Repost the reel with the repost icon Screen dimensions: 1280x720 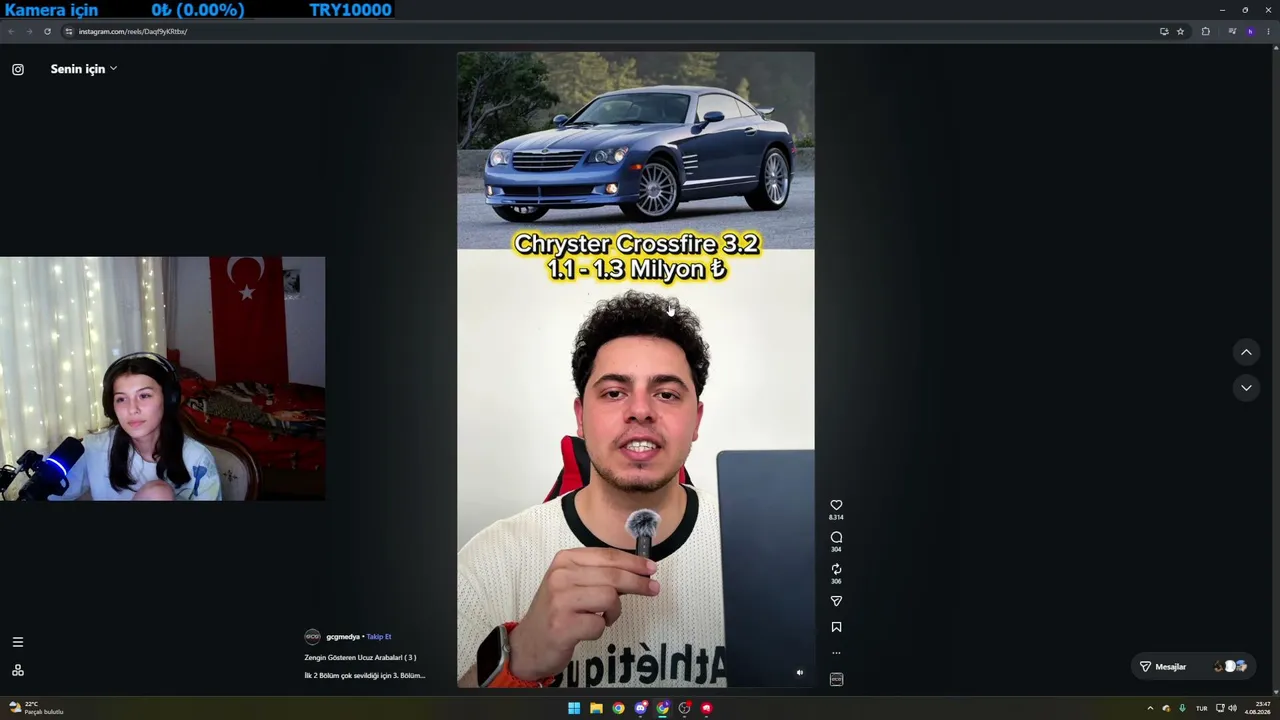coord(836,569)
